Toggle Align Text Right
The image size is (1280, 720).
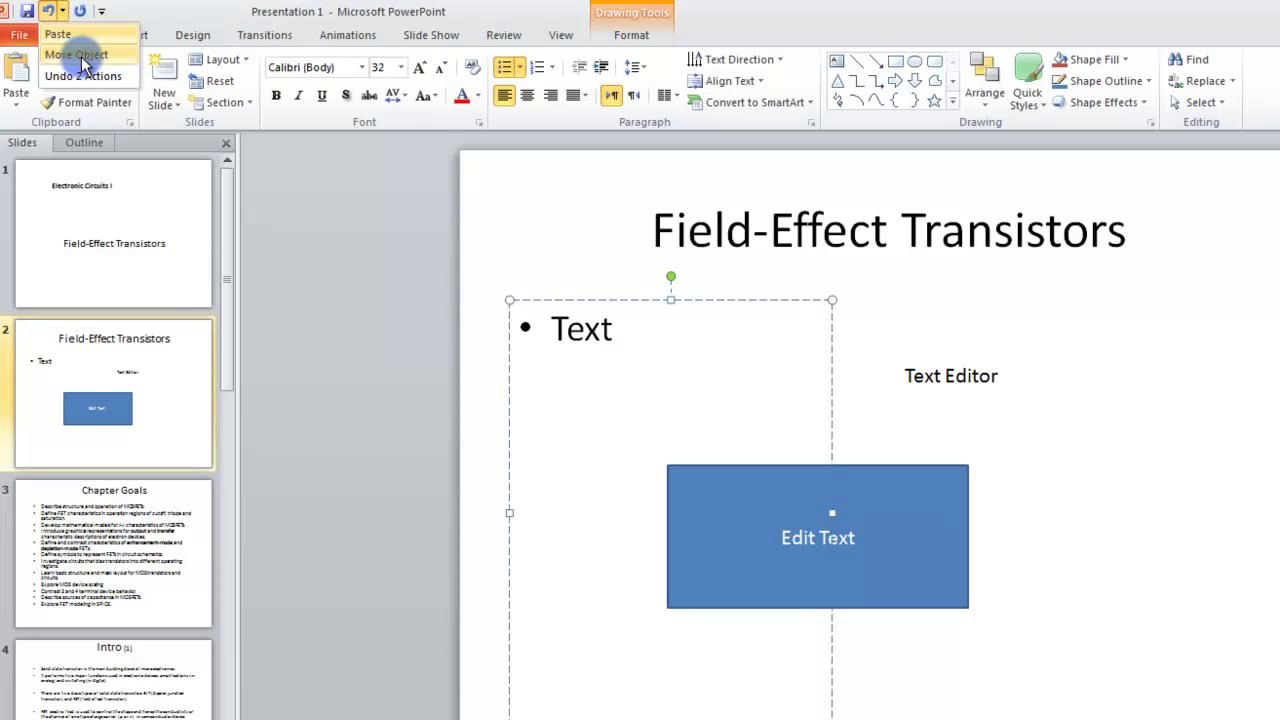click(x=550, y=96)
